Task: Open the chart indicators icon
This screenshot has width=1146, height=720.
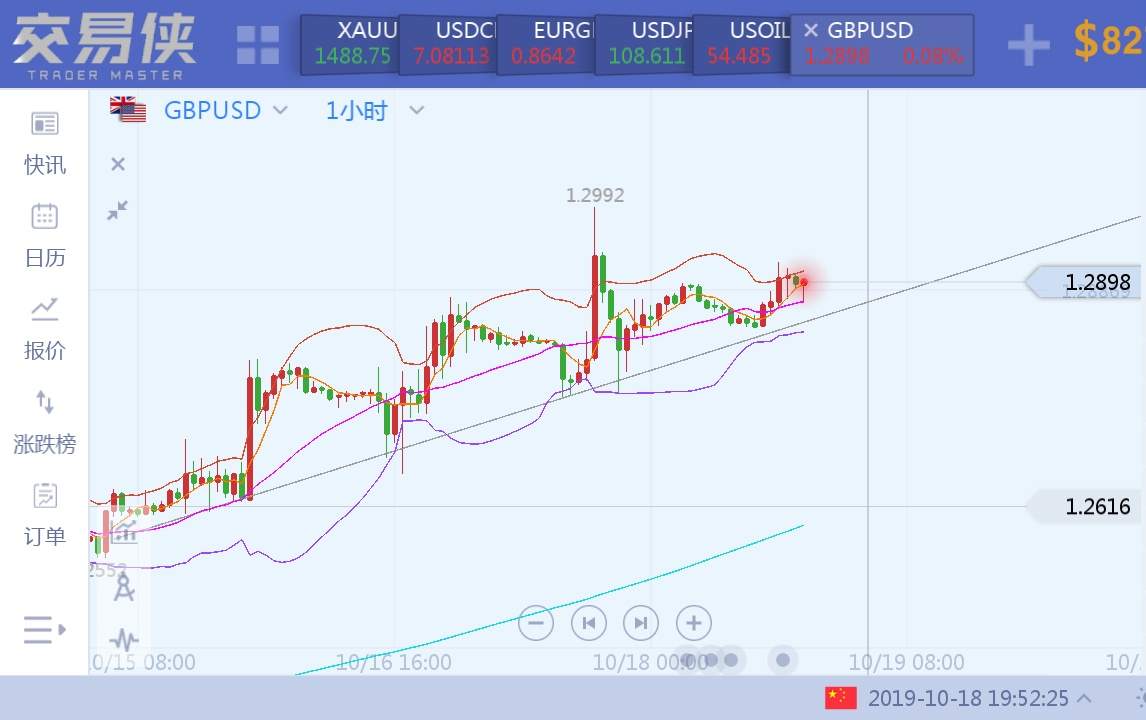Action: point(124,638)
